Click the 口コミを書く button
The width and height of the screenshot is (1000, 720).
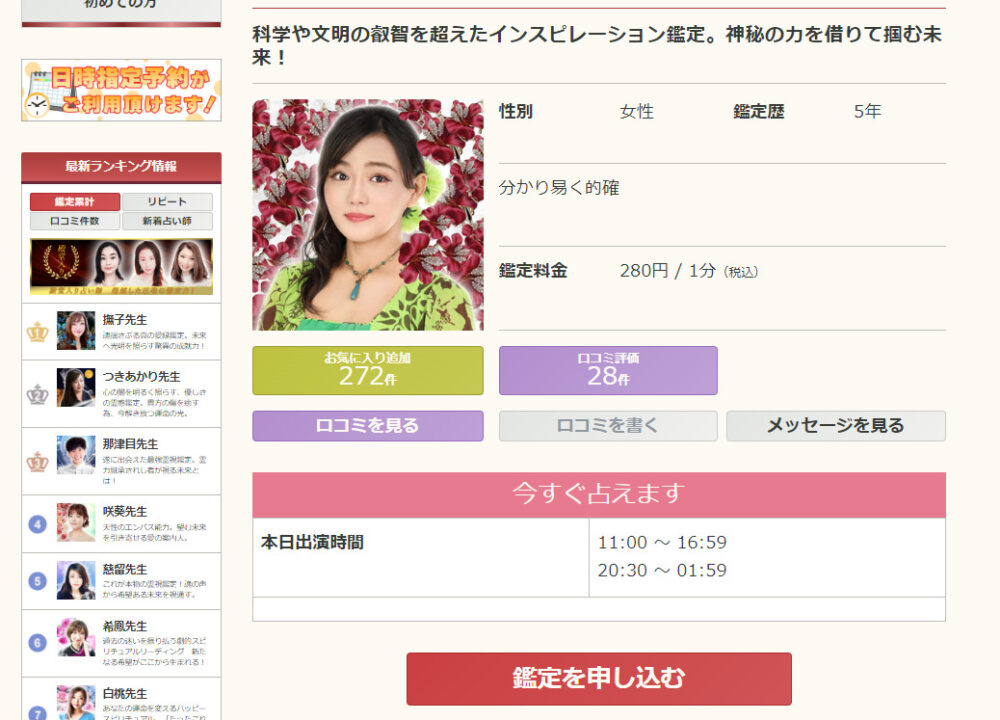point(608,426)
